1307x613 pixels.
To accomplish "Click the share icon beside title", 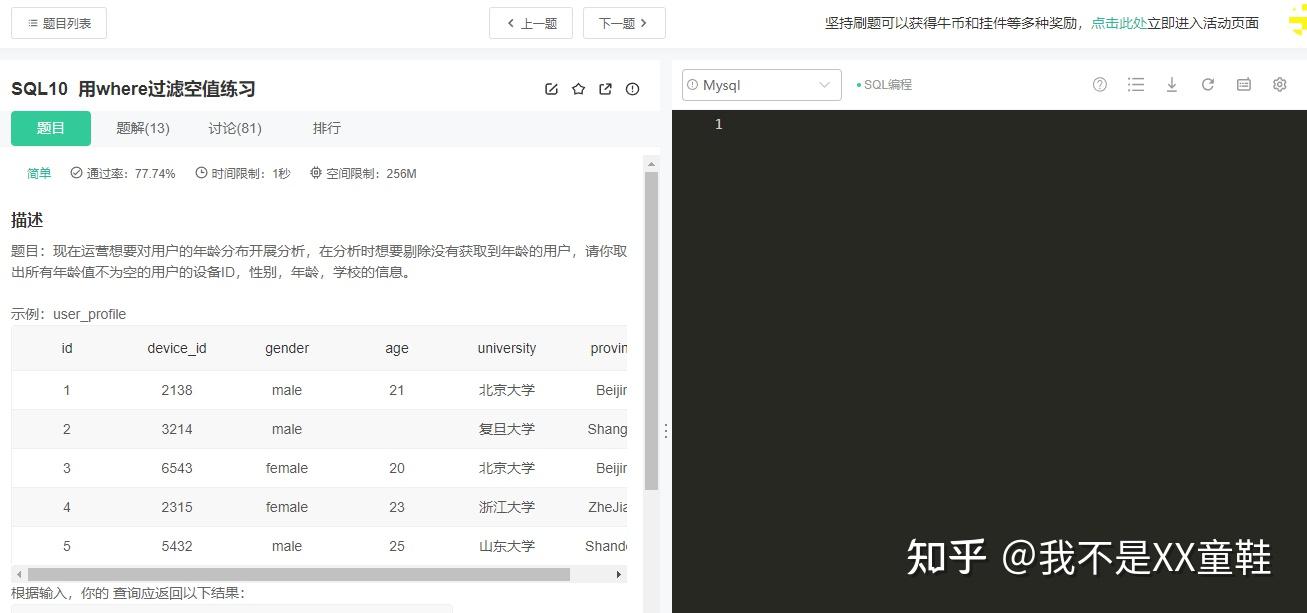I will (605, 89).
